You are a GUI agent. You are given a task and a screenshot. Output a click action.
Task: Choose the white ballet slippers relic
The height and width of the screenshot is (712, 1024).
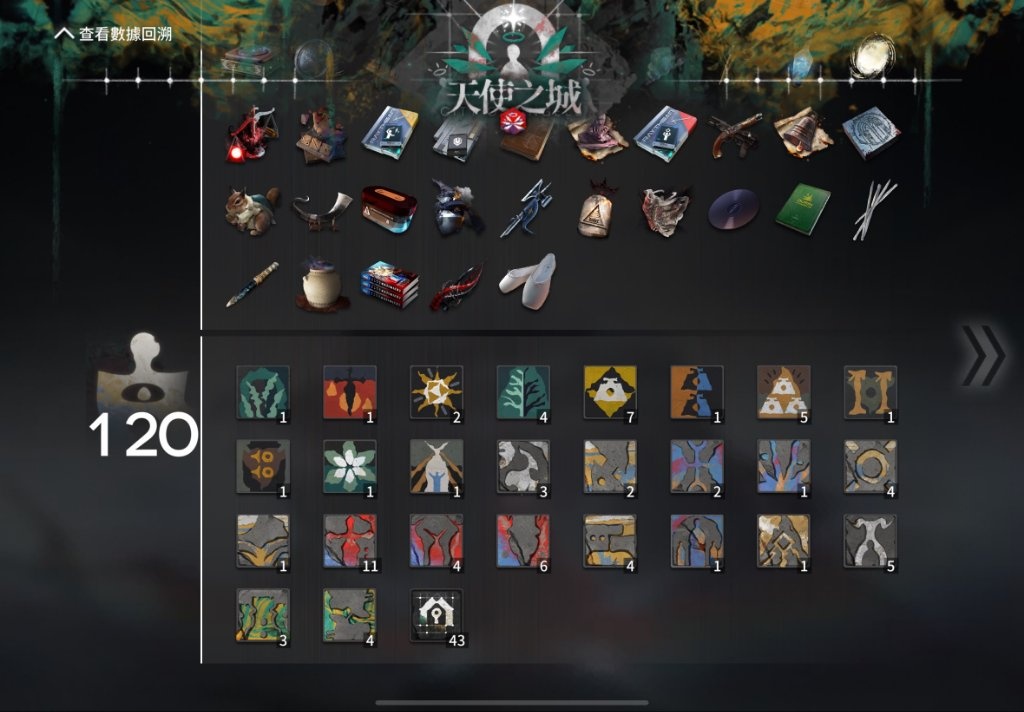(528, 282)
